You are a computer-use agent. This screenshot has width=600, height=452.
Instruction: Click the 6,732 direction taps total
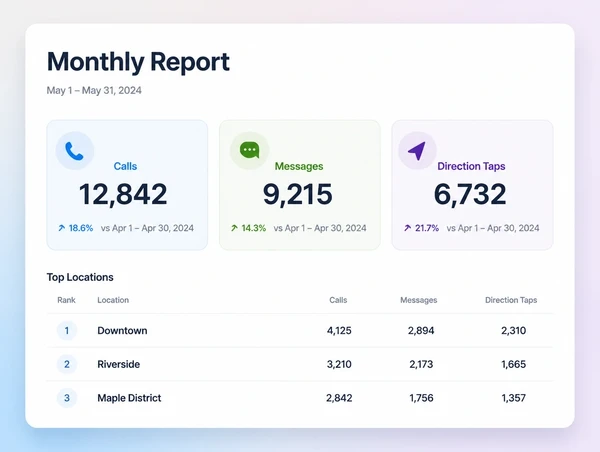(470, 194)
